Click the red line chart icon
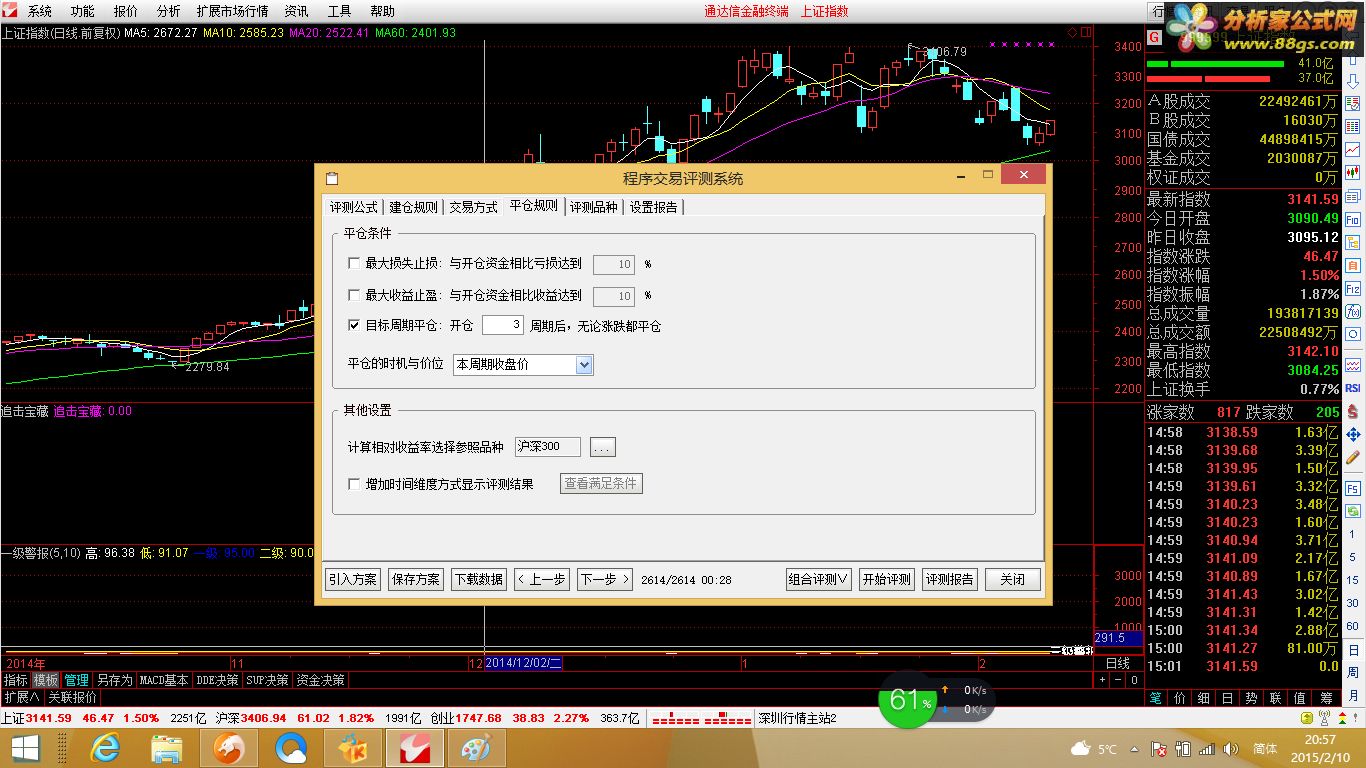 (x=1353, y=149)
